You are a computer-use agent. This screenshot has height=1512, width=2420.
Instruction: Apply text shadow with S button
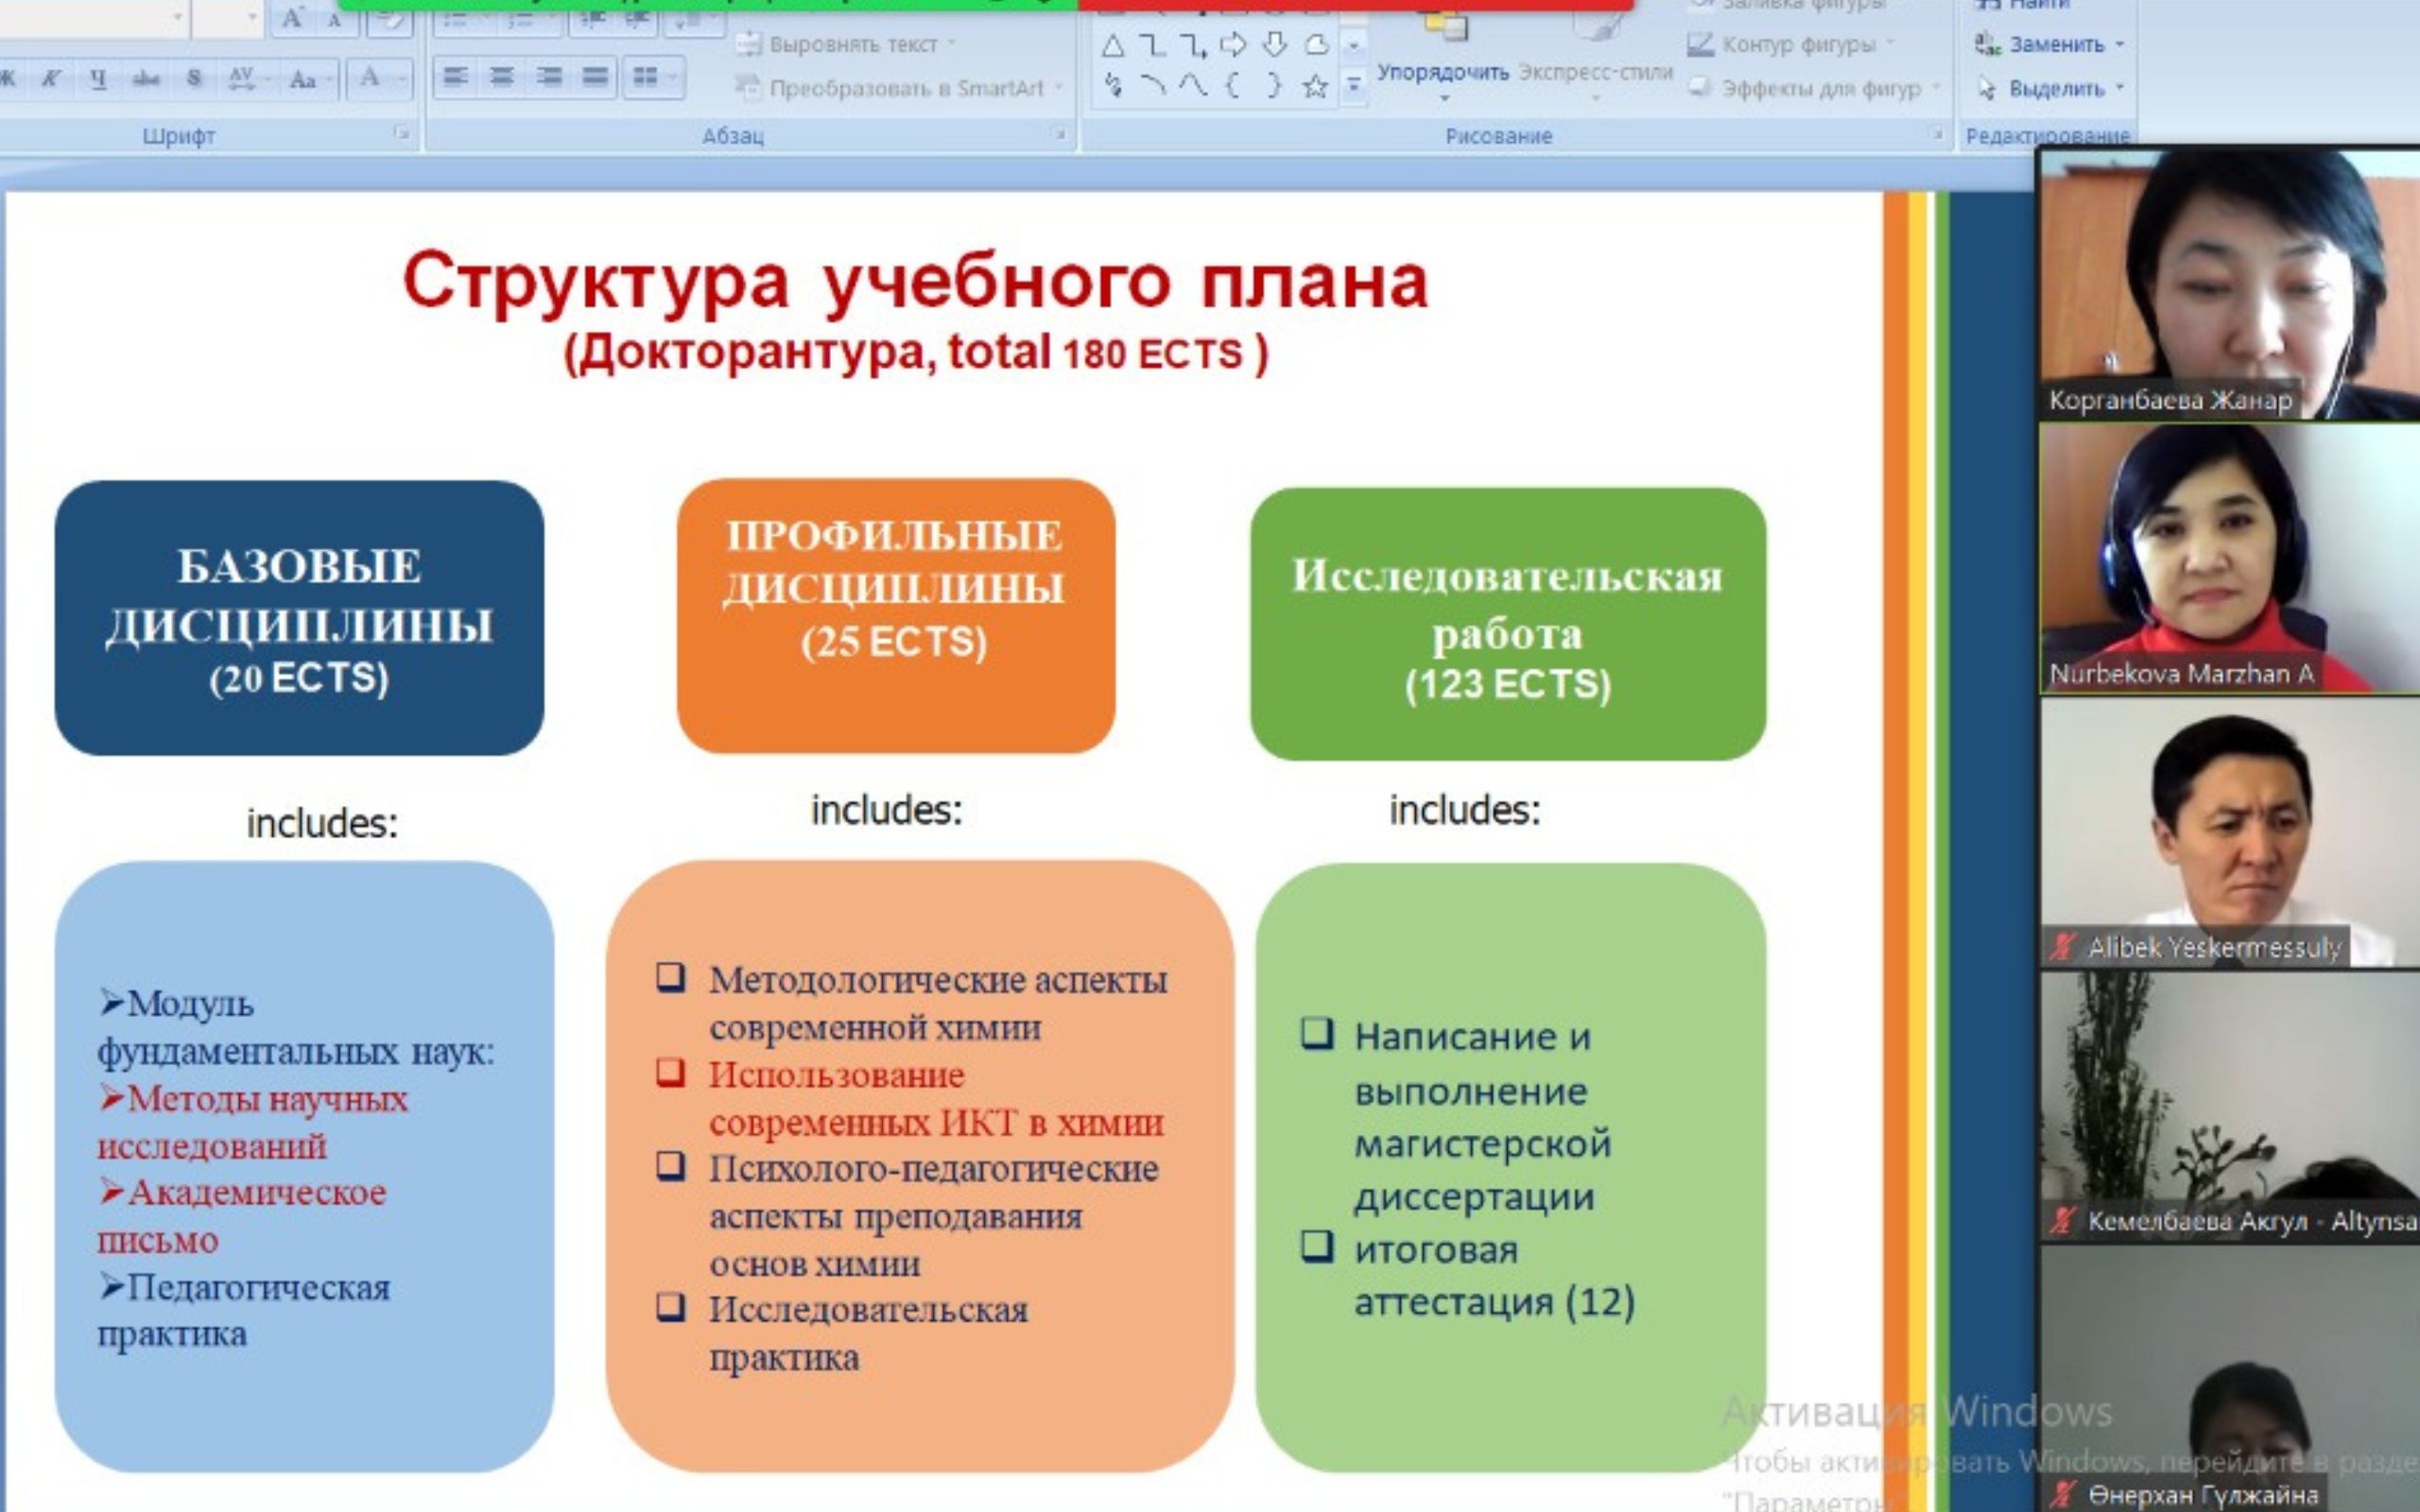(194, 78)
